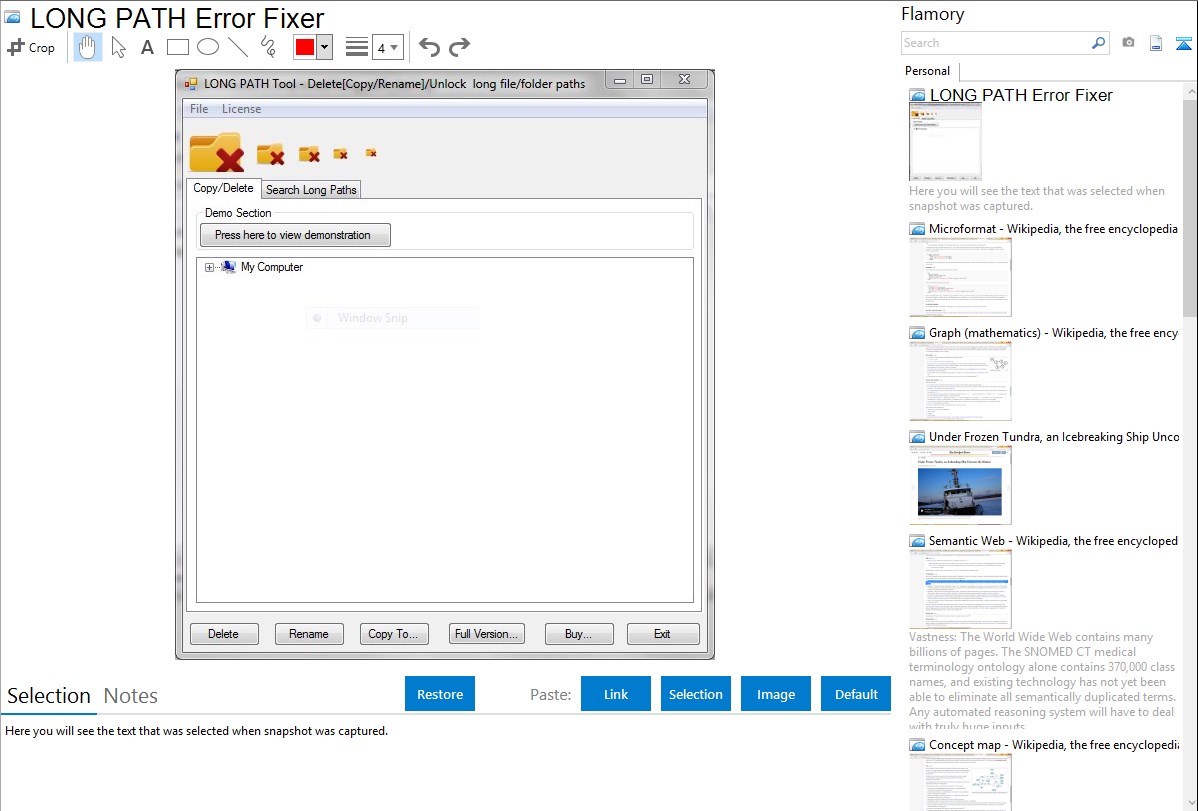Select the hand pan tool

(x=87, y=47)
